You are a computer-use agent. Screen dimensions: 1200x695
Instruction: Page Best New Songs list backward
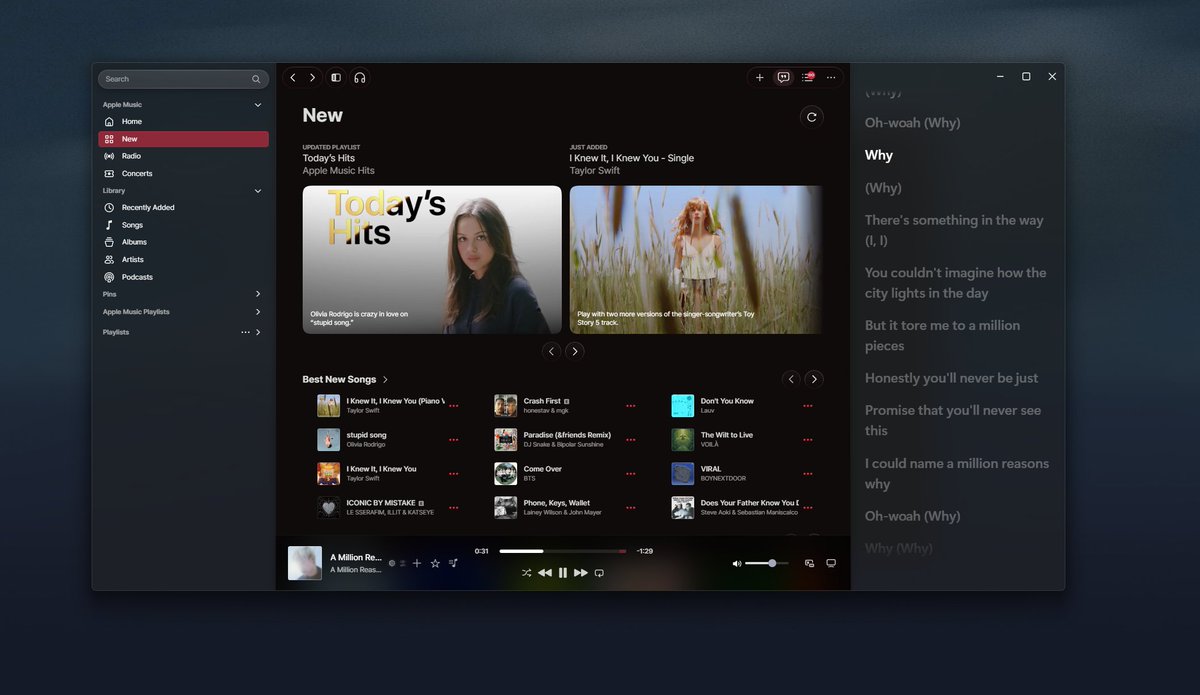[792, 379]
